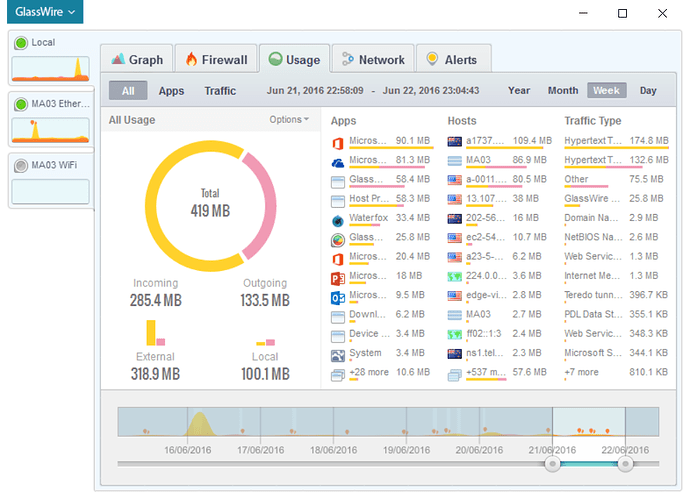Image resolution: width=690 pixels, height=499 pixels.
Task: Open the Alerts tab
Action: click(x=452, y=60)
